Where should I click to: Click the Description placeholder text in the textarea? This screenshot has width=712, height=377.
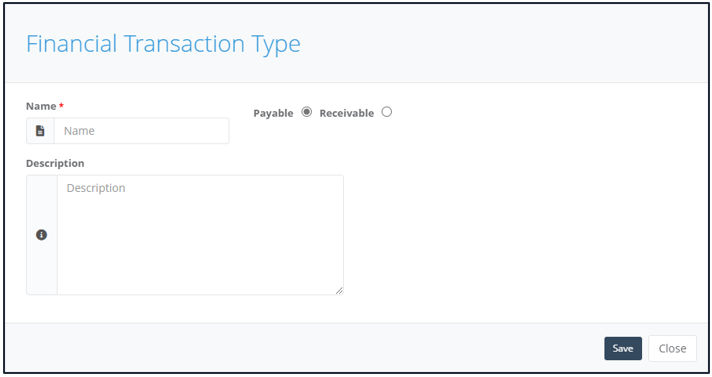[96, 188]
